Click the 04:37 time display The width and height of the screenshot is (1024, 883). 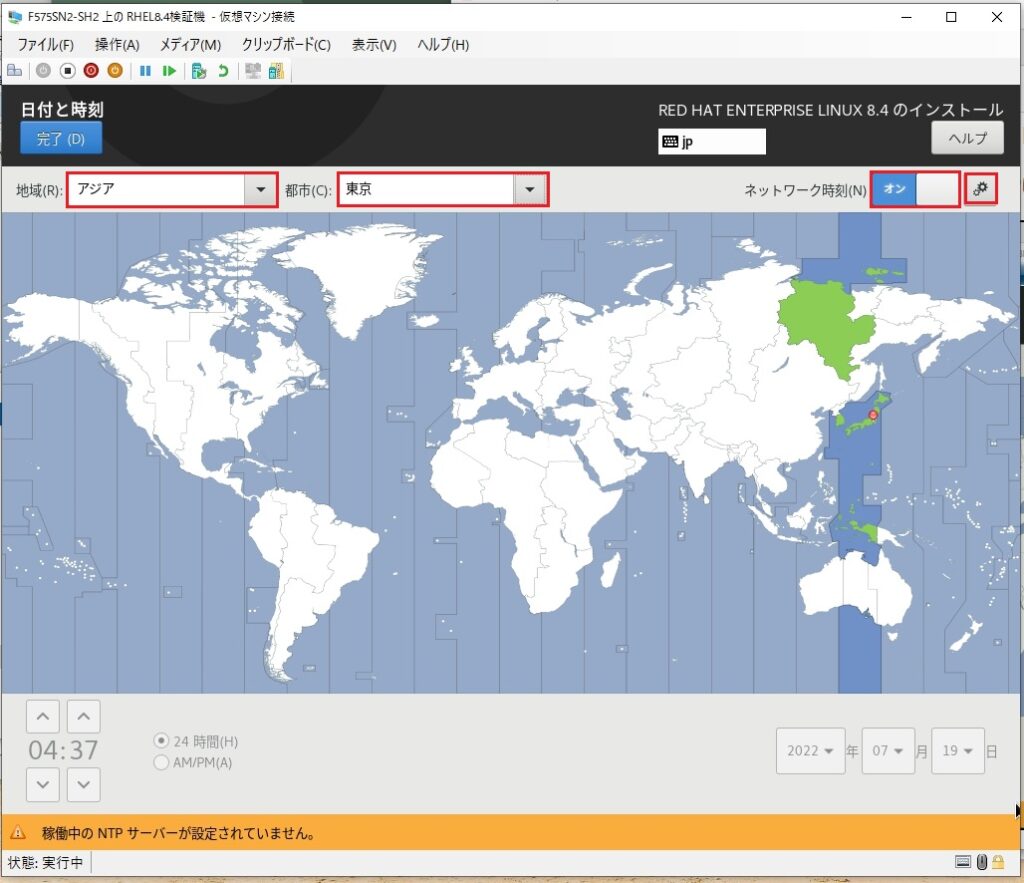coord(63,750)
